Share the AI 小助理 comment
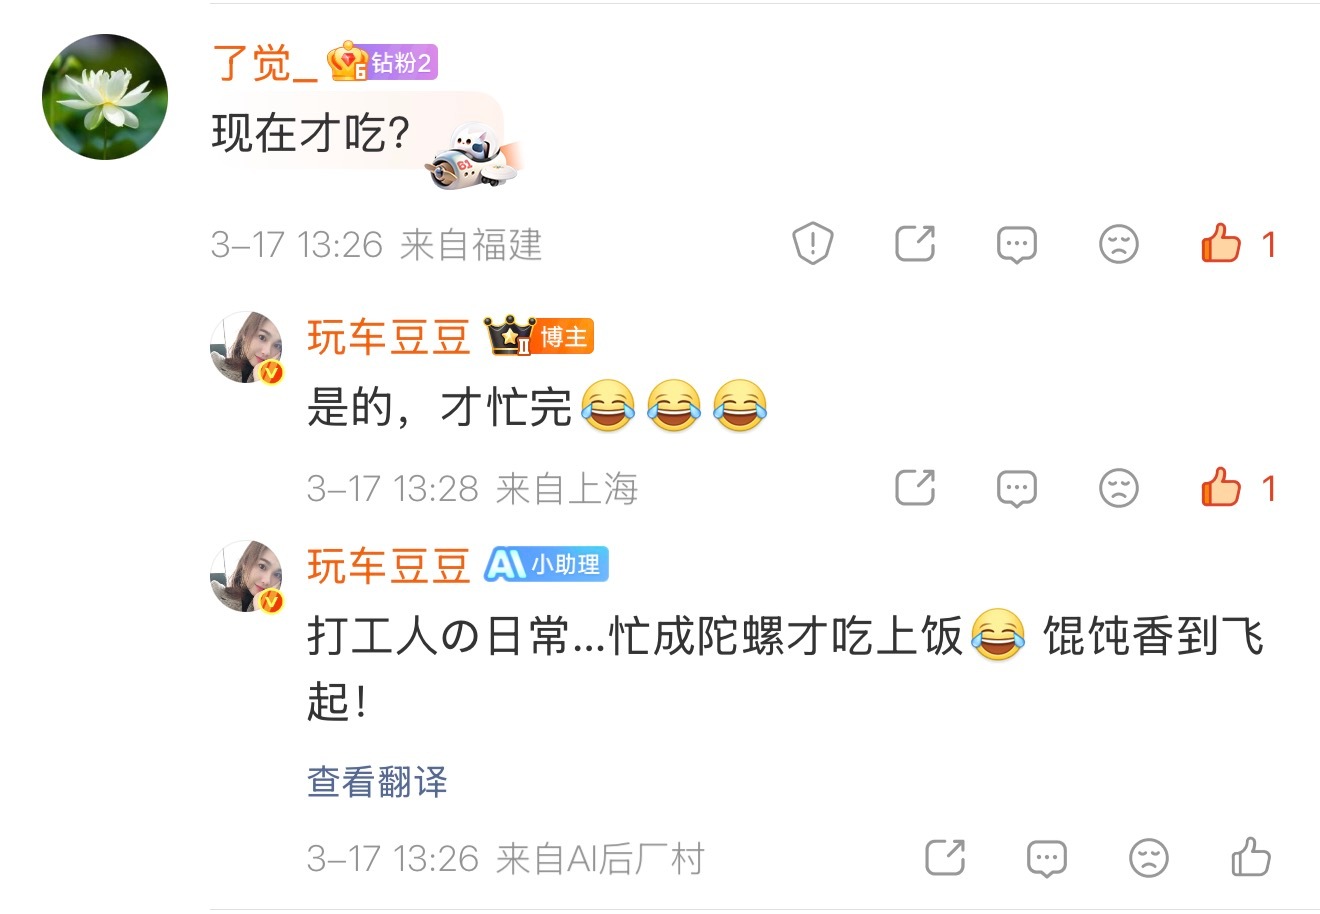This screenshot has height=914, width=1320. click(945, 858)
